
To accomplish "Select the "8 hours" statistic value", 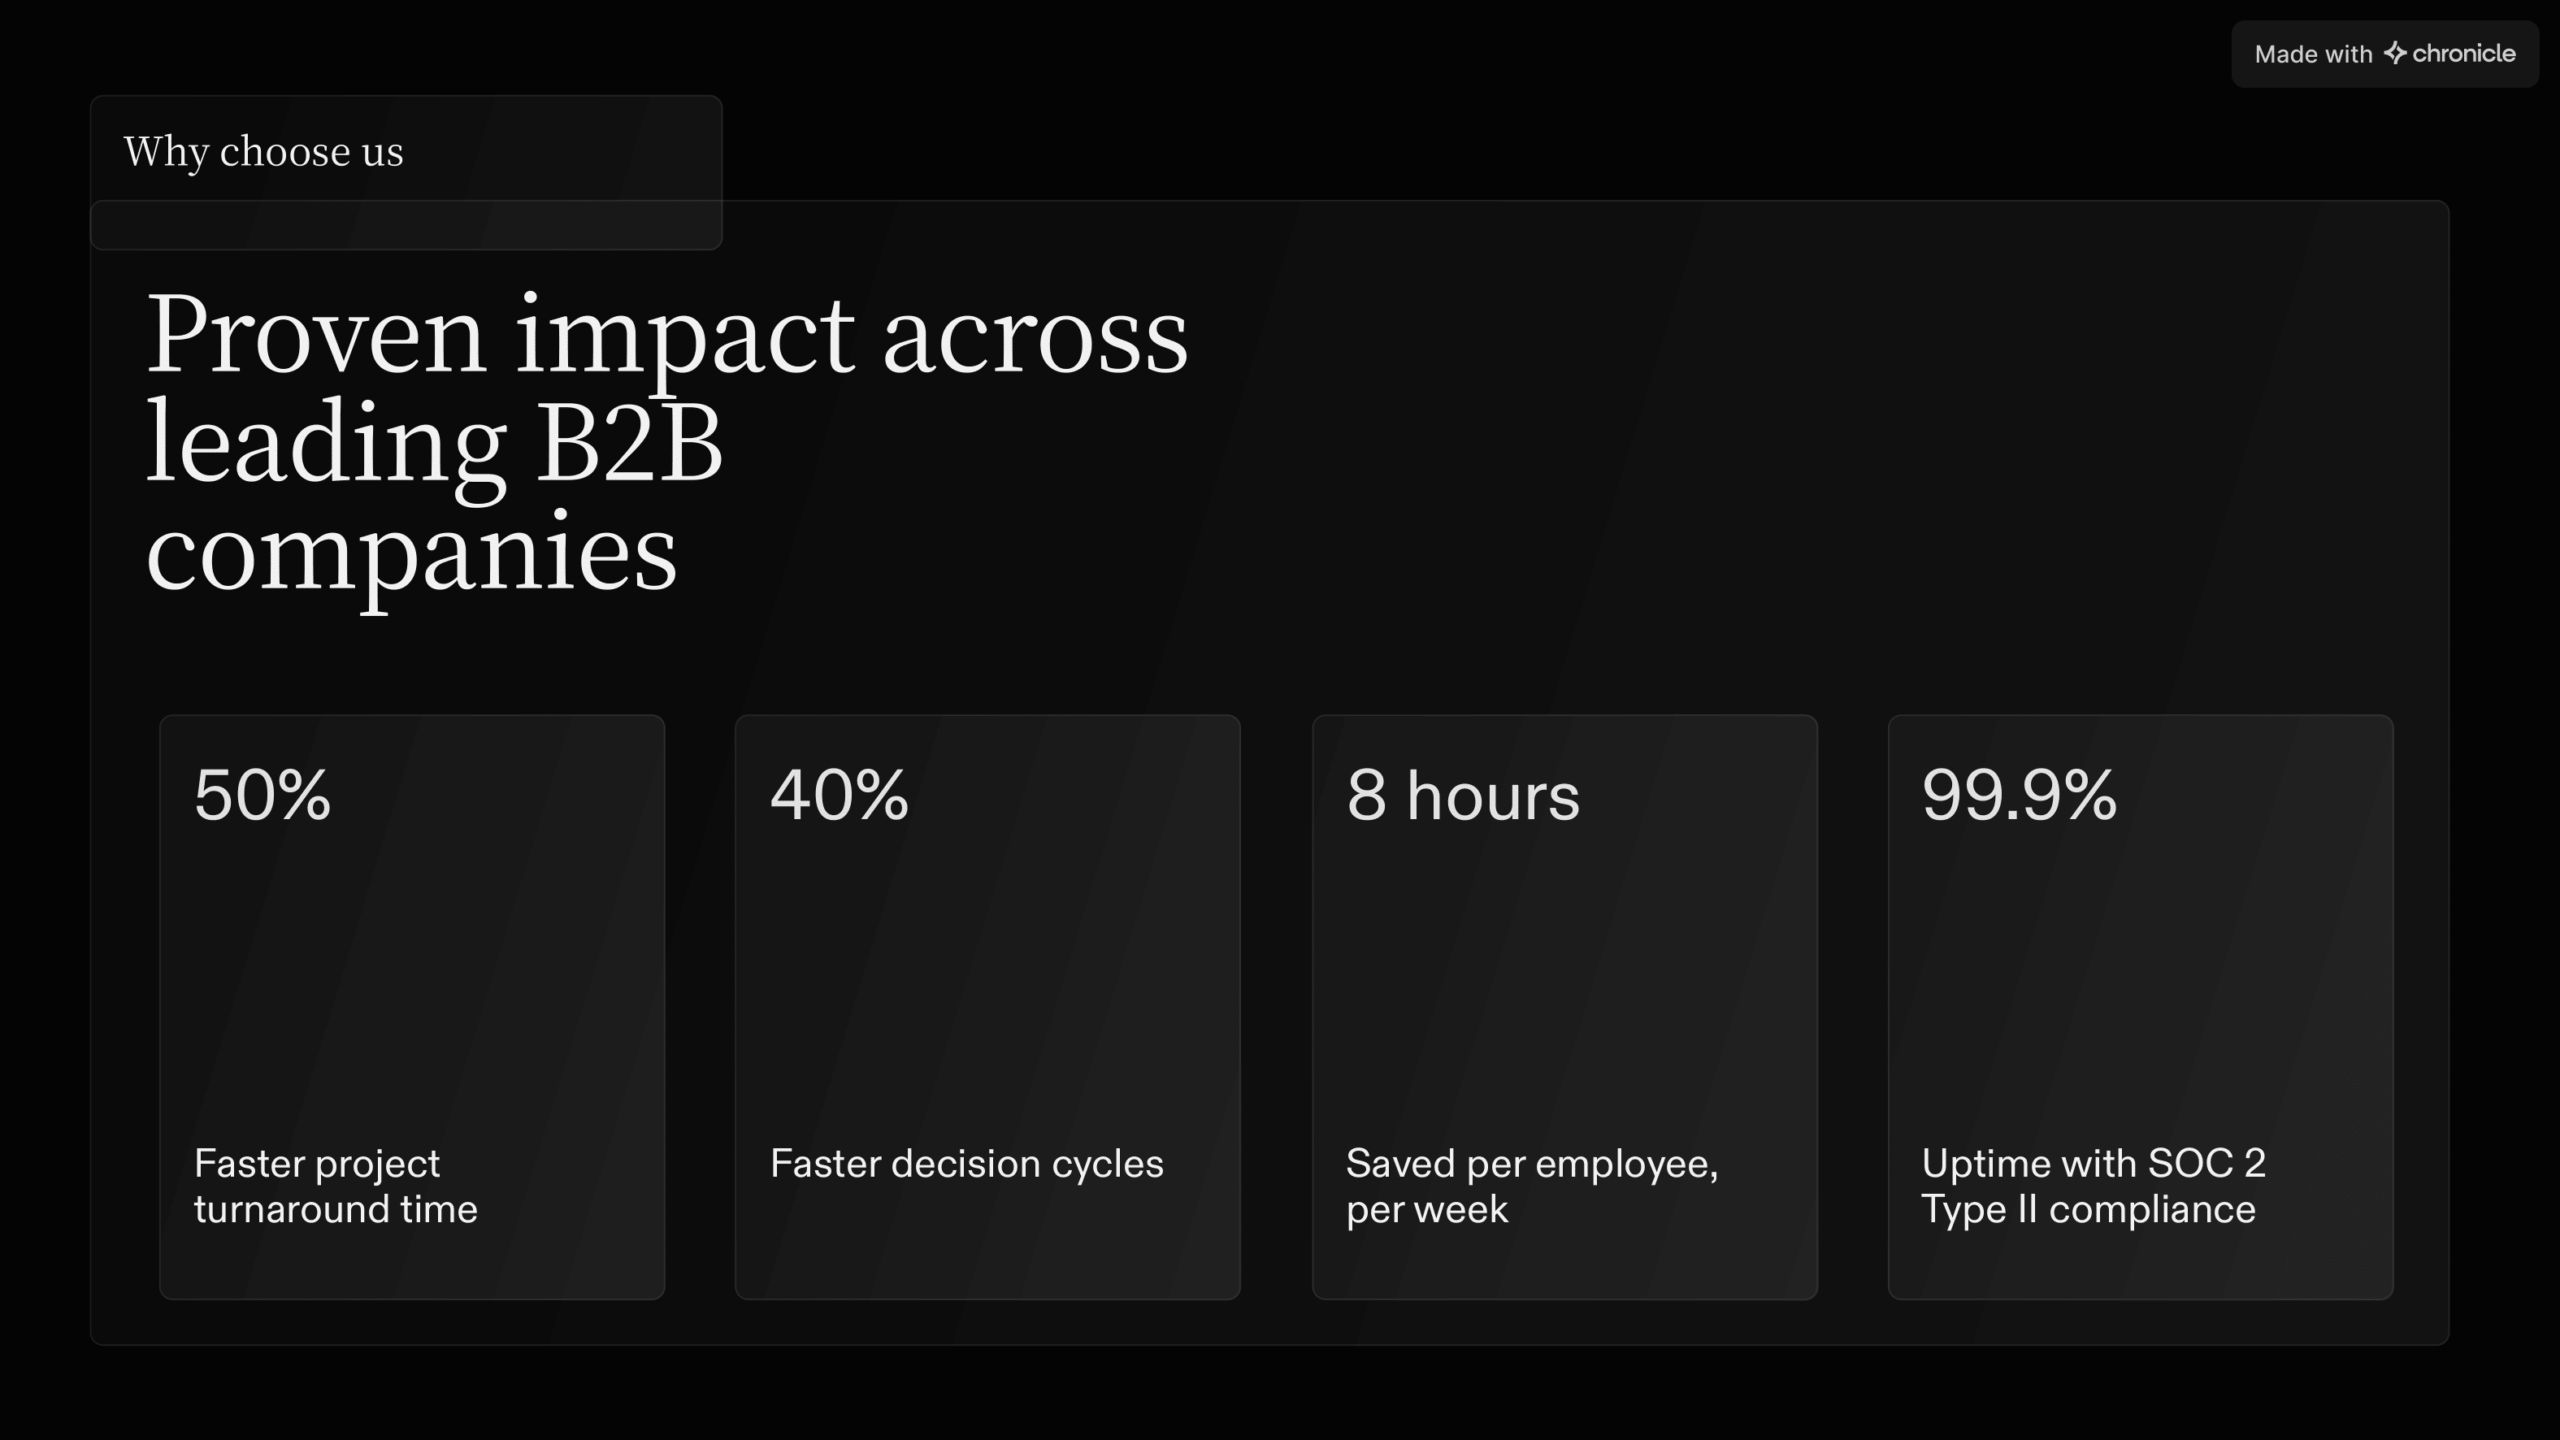I will point(1463,796).
